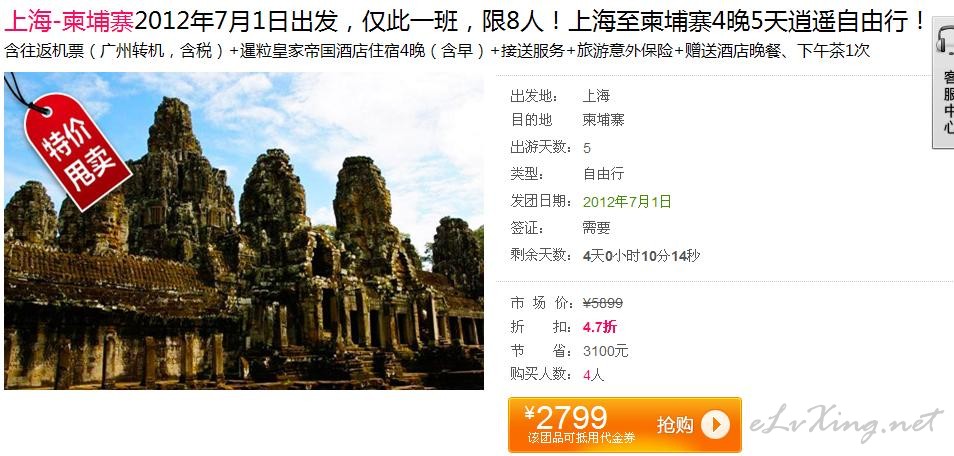Click the 该团品可抵用代金券 voucher note

(x=581, y=438)
